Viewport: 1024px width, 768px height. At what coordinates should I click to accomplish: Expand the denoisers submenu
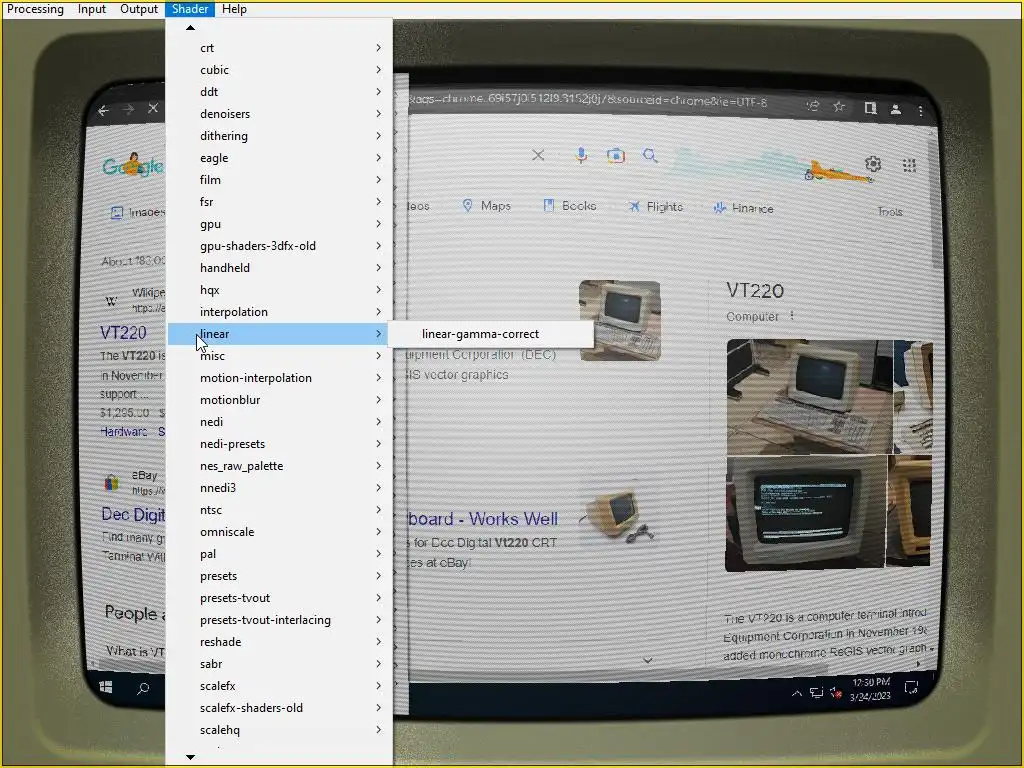(280, 114)
